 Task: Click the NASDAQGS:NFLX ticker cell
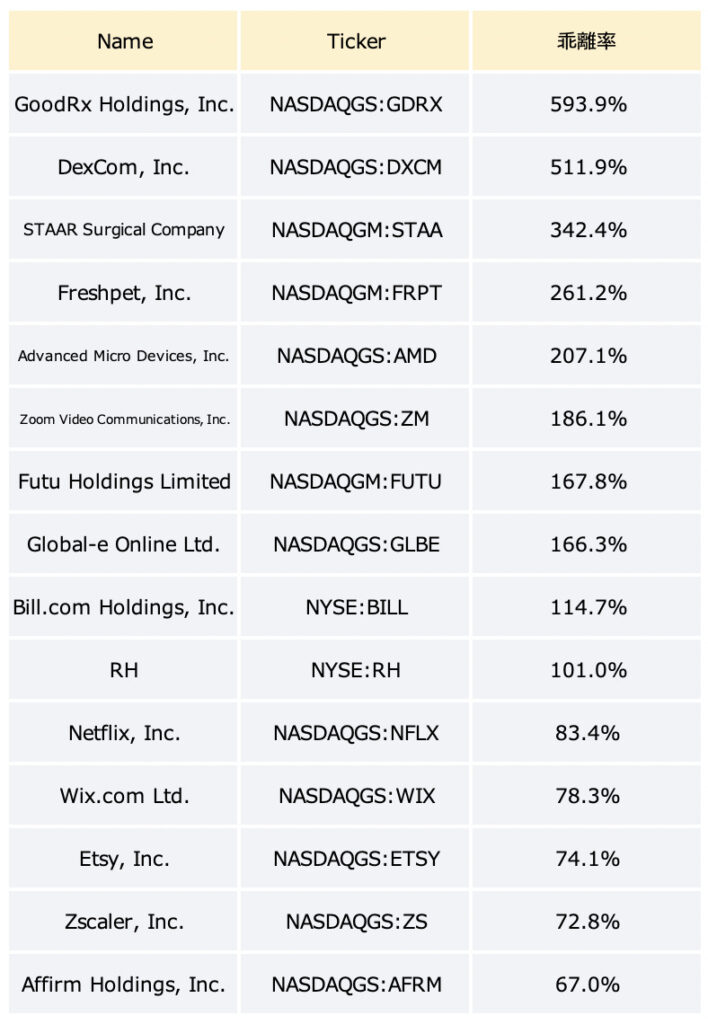click(x=355, y=733)
